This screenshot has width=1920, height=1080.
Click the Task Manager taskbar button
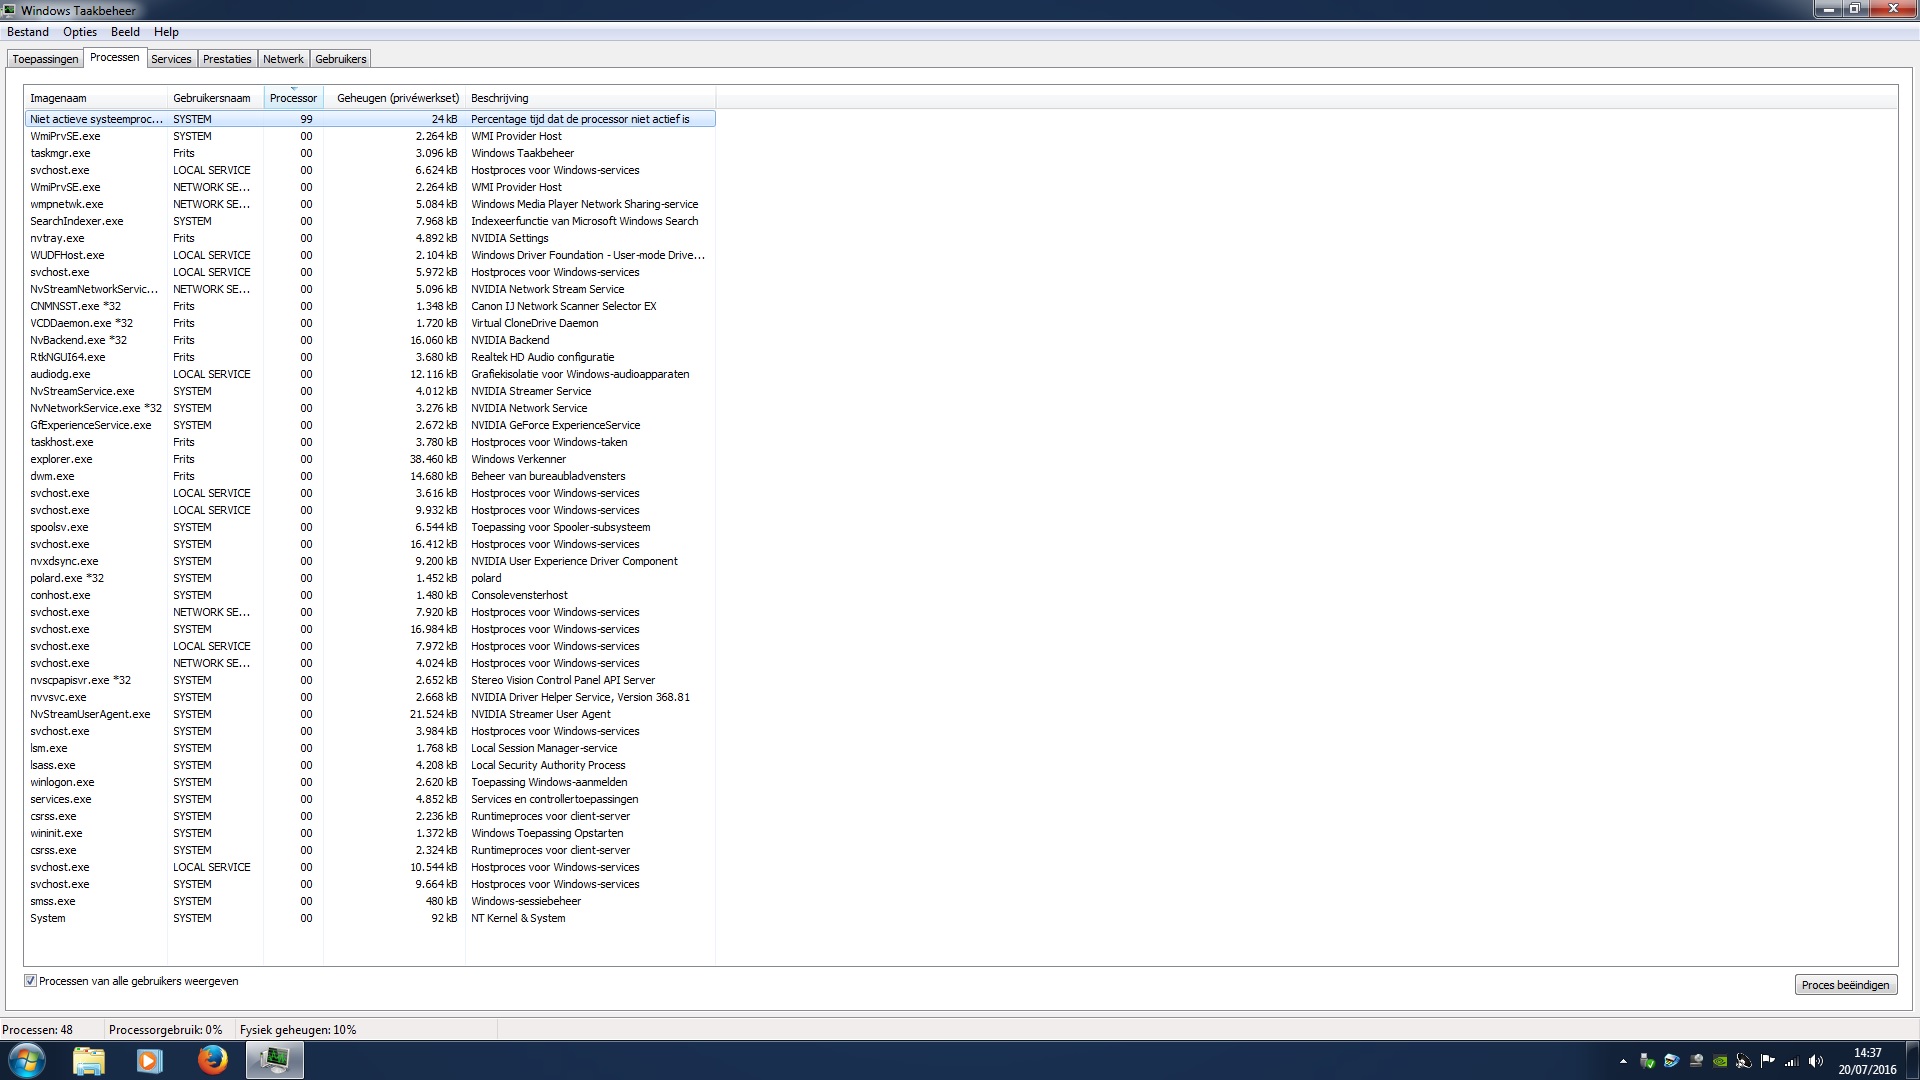[275, 1060]
